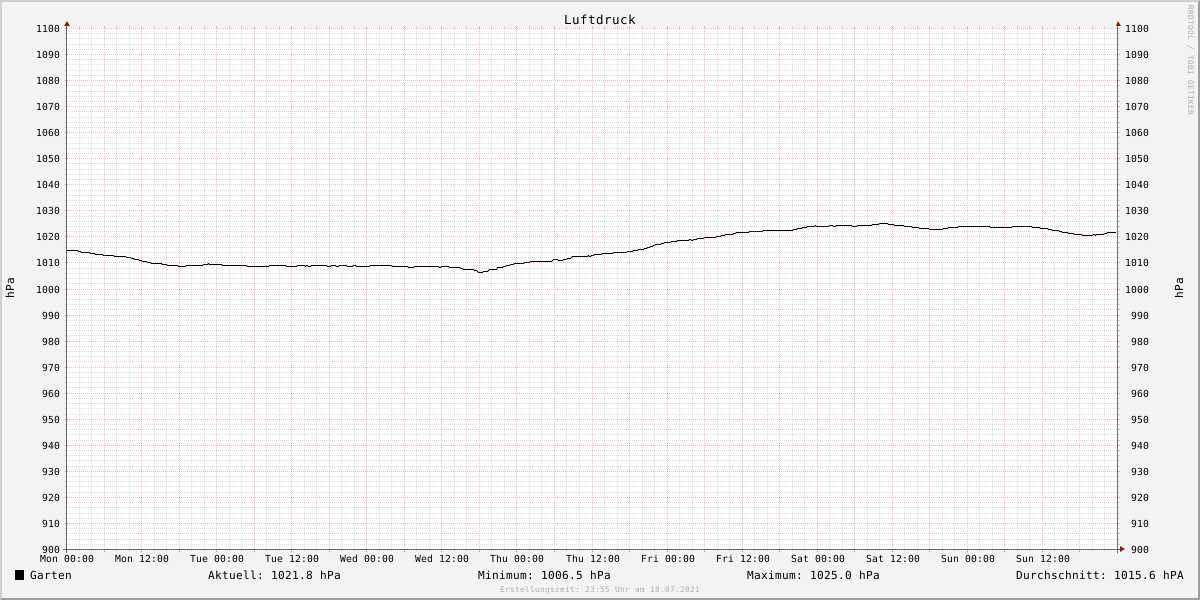The image size is (1200, 600).
Task: Click the 1050 label on left axis
Action: click(48, 159)
